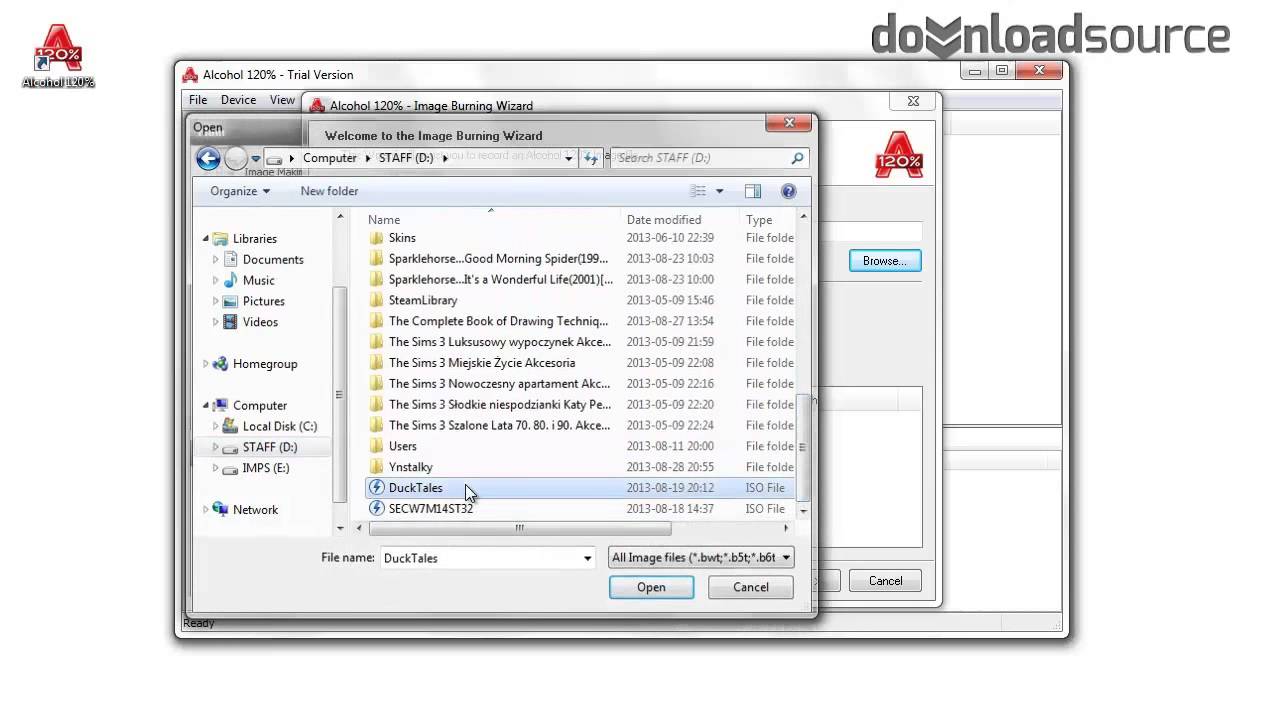
Task: Open the Device menu in Alcohol 120%
Action: (238, 100)
